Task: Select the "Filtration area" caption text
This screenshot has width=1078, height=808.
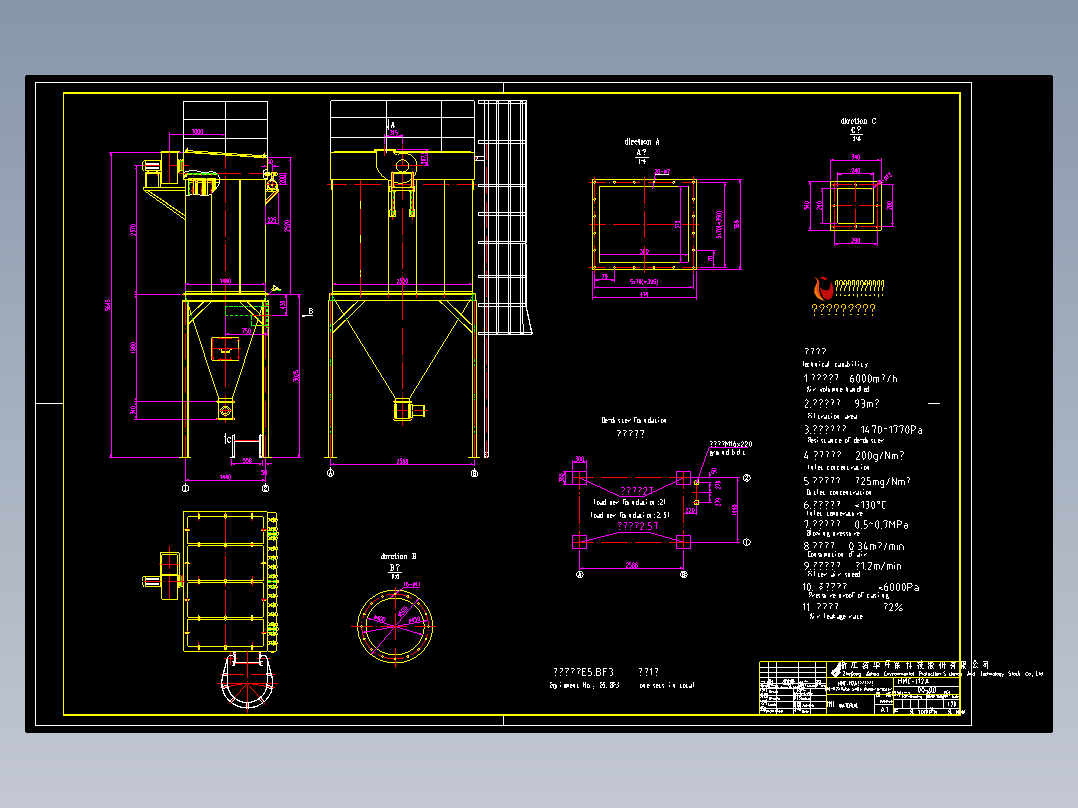Action: (x=833, y=417)
